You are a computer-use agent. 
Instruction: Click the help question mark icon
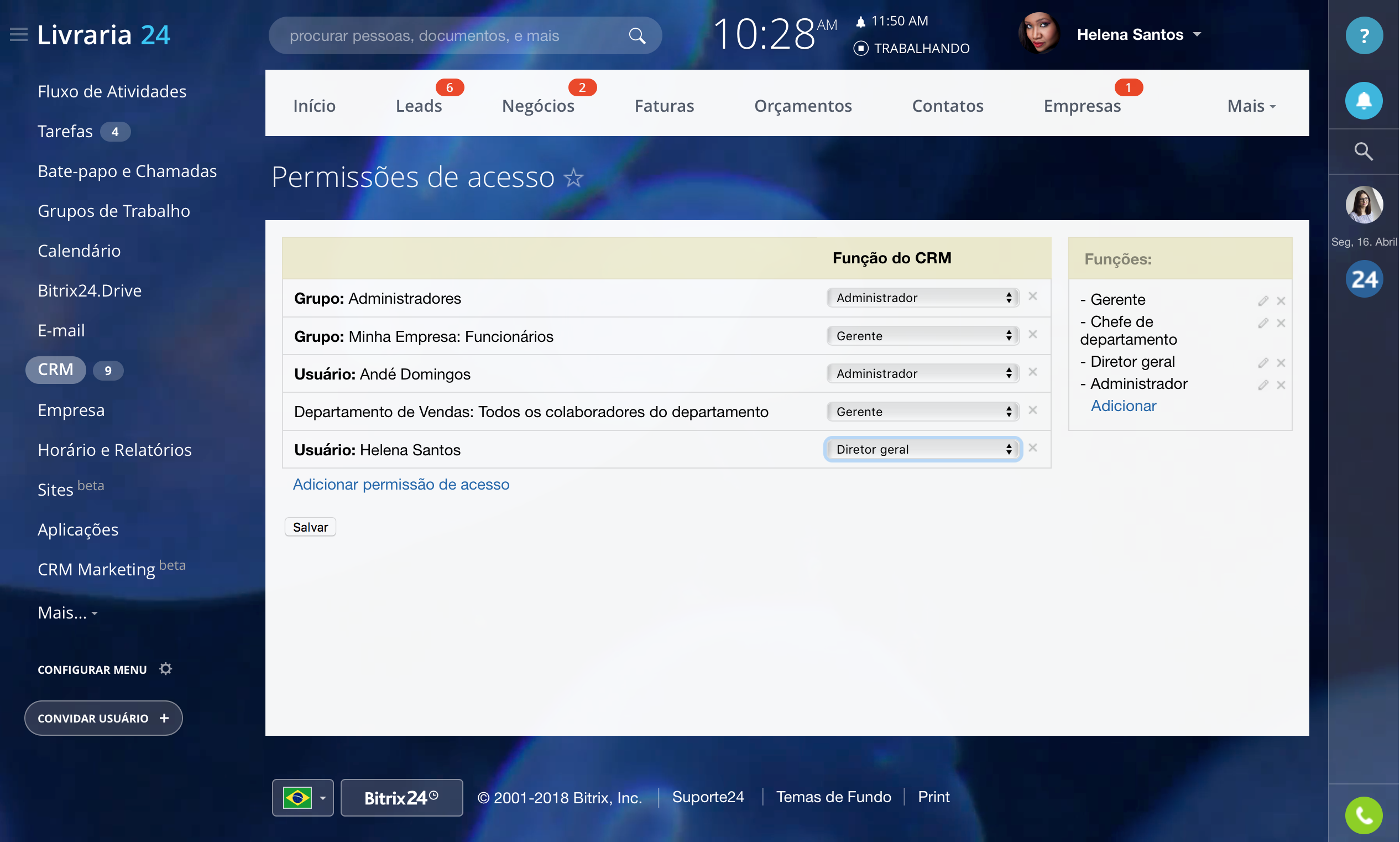1364,36
